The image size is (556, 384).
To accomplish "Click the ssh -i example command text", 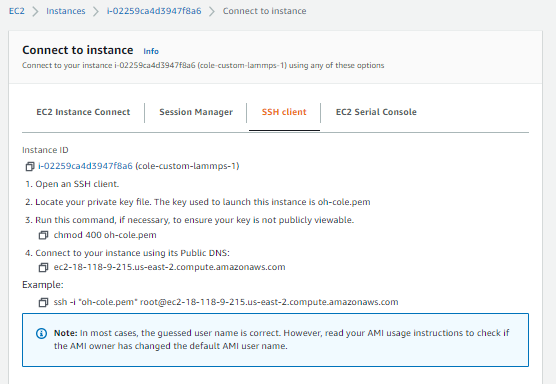I will tap(226, 302).
